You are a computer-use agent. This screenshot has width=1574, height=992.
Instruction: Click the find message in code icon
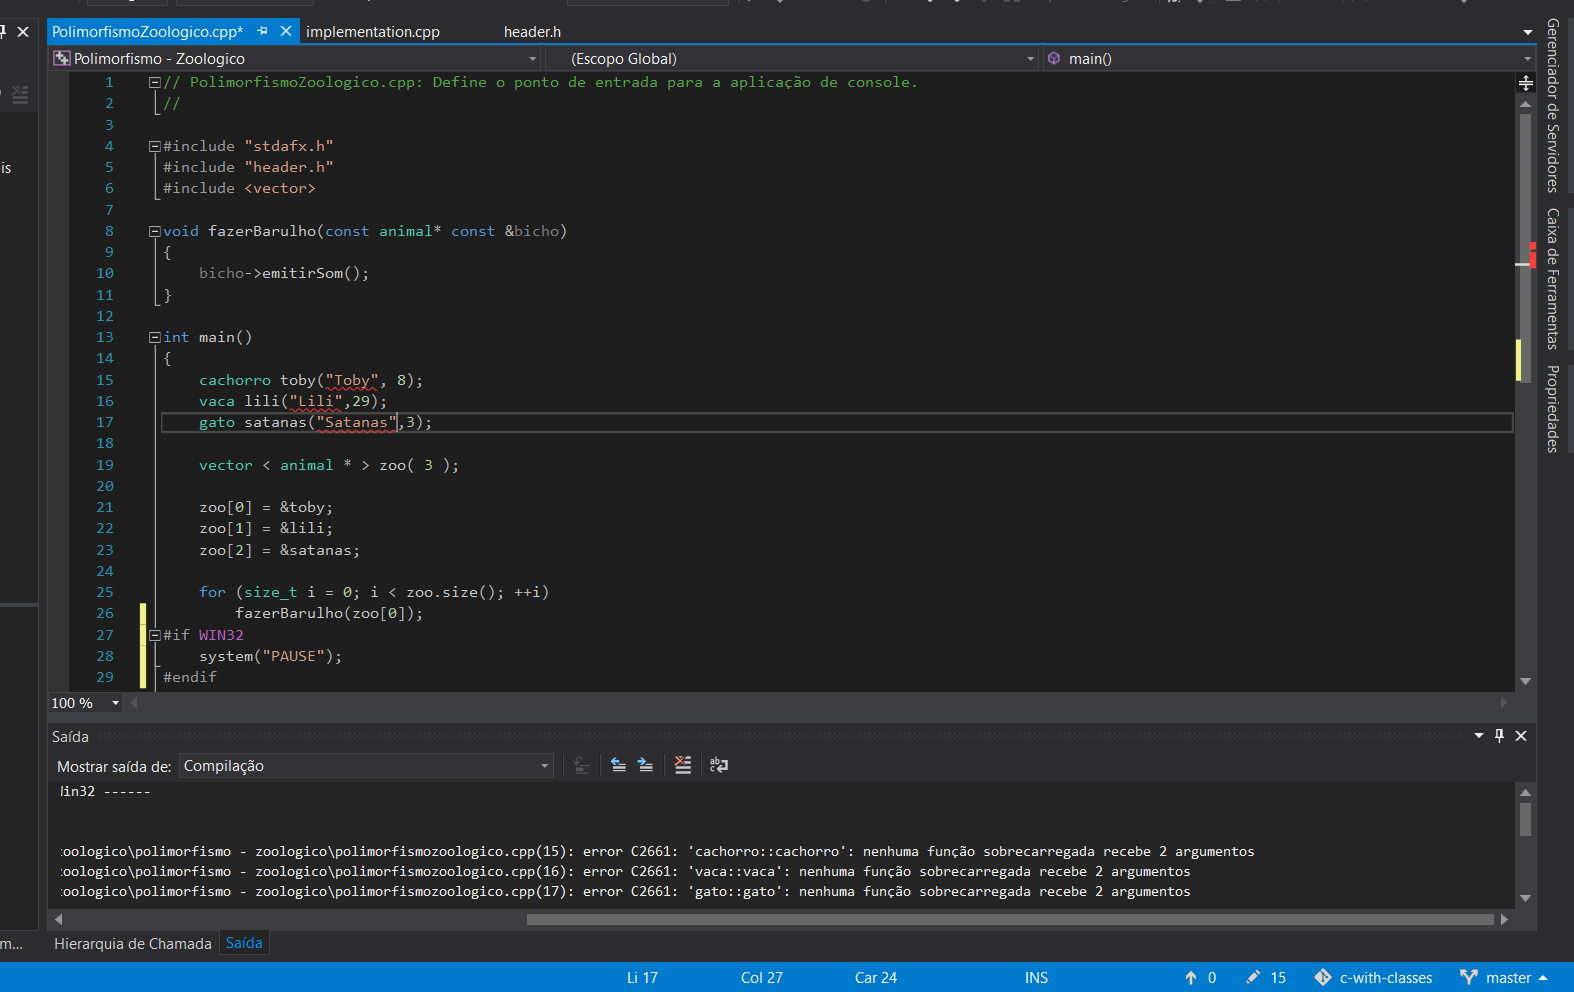click(x=582, y=765)
